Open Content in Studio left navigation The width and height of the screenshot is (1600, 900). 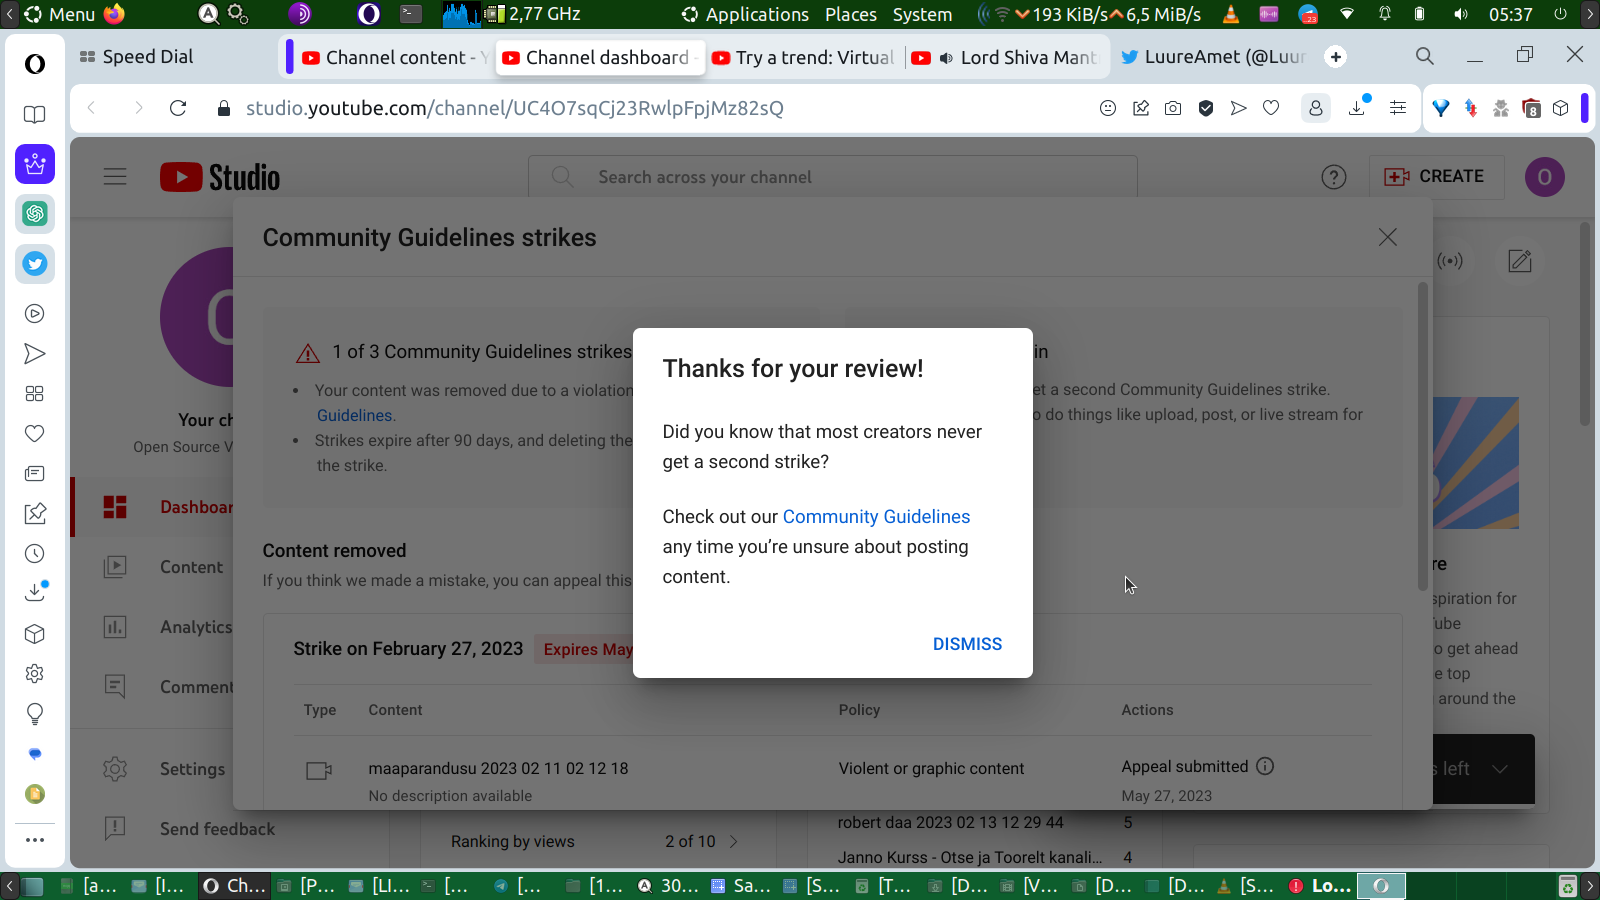click(191, 567)
